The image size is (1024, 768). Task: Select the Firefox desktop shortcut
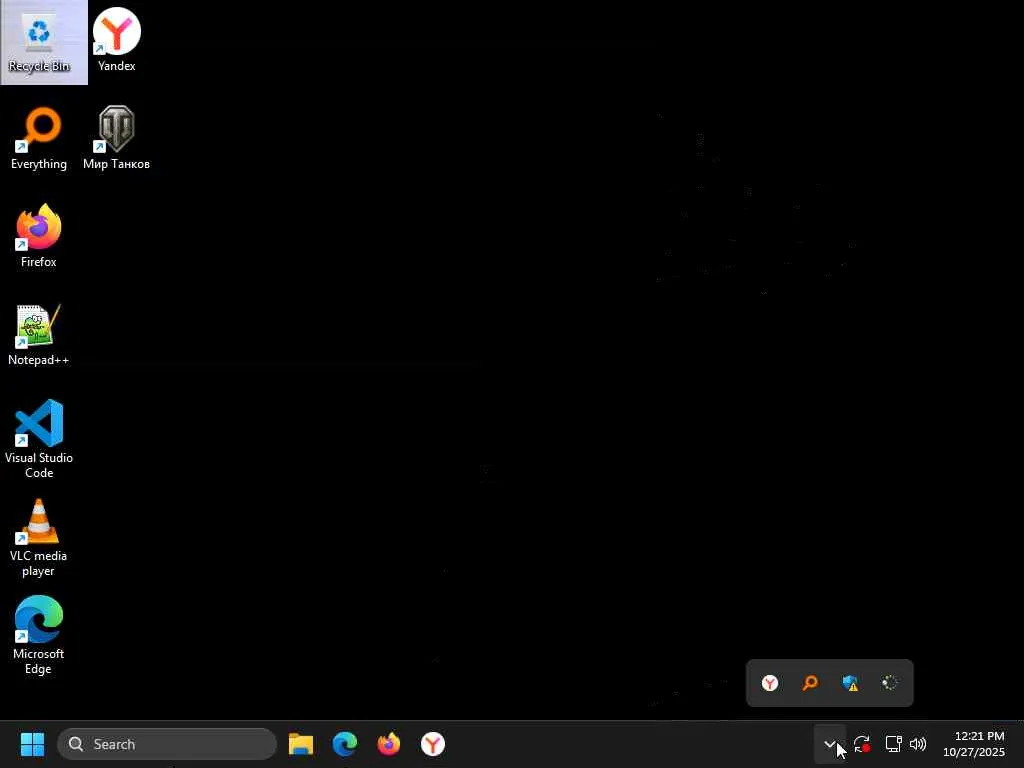click(39, 236)
